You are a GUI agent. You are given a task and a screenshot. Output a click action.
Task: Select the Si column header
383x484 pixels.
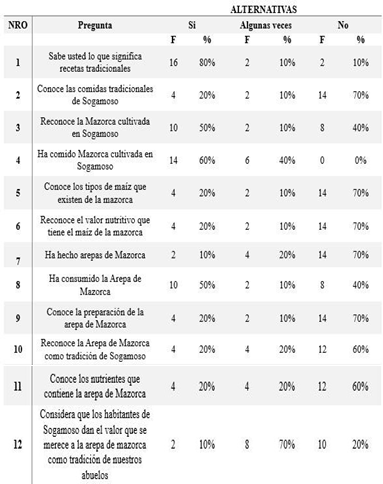click(x=192, y=25)
